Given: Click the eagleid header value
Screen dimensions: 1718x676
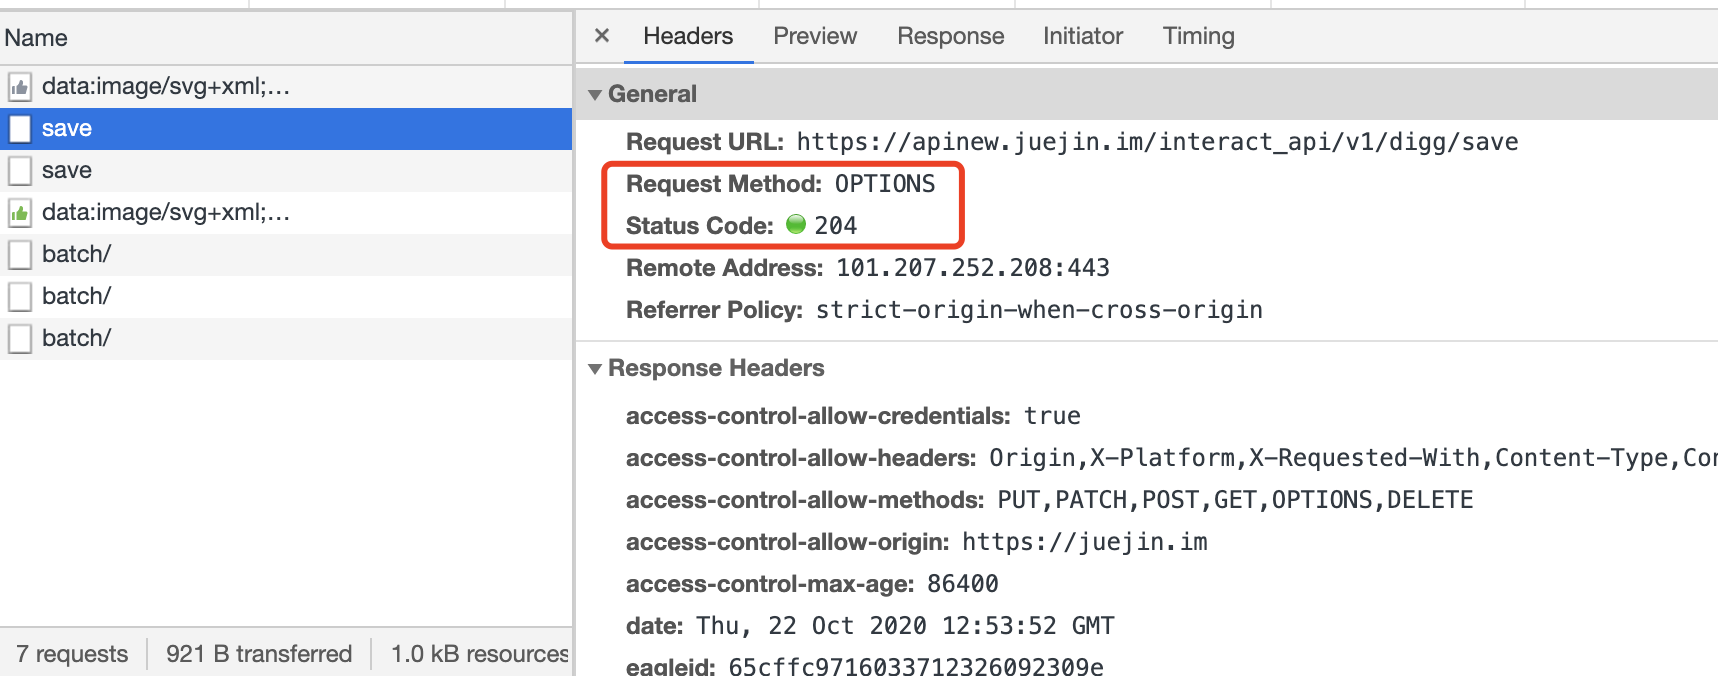Looking at the screenshot, I should point(916,666).
